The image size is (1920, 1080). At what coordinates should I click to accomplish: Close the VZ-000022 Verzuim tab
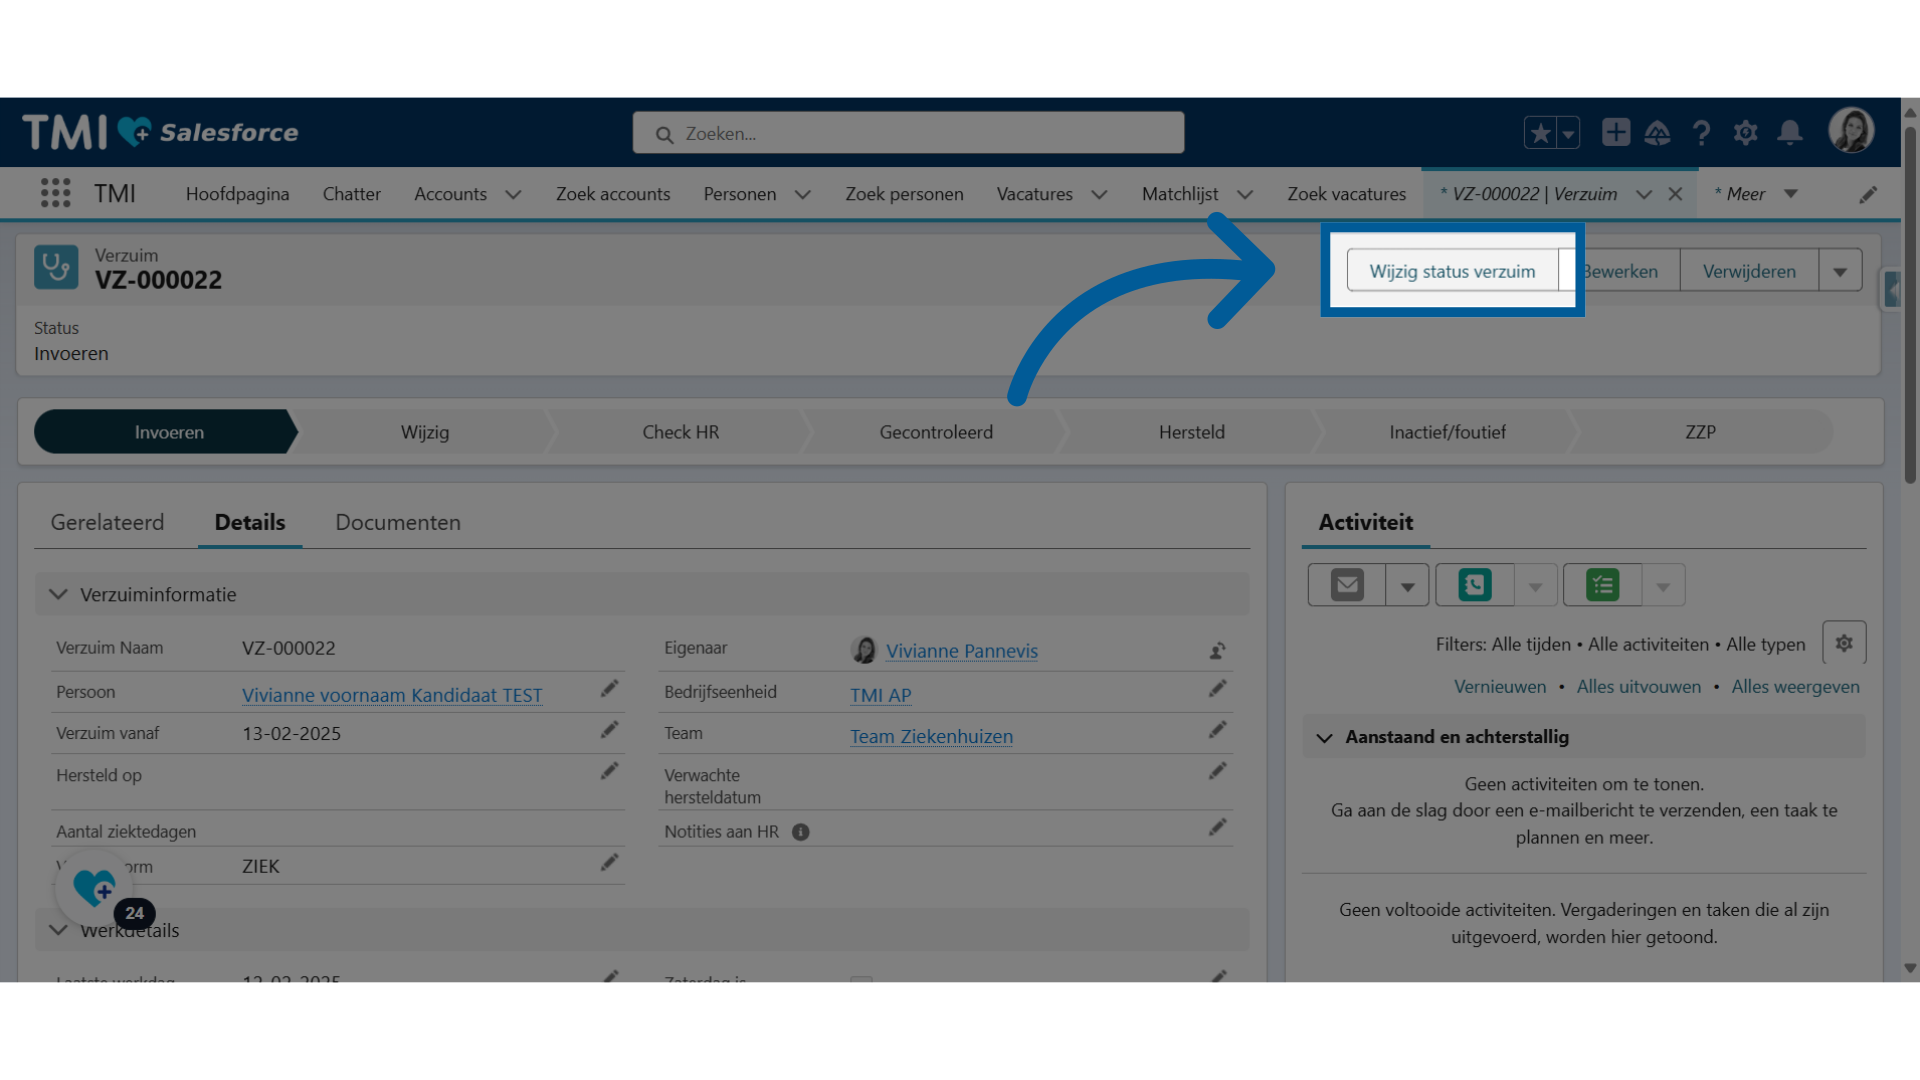click(x=1675, y=194)
